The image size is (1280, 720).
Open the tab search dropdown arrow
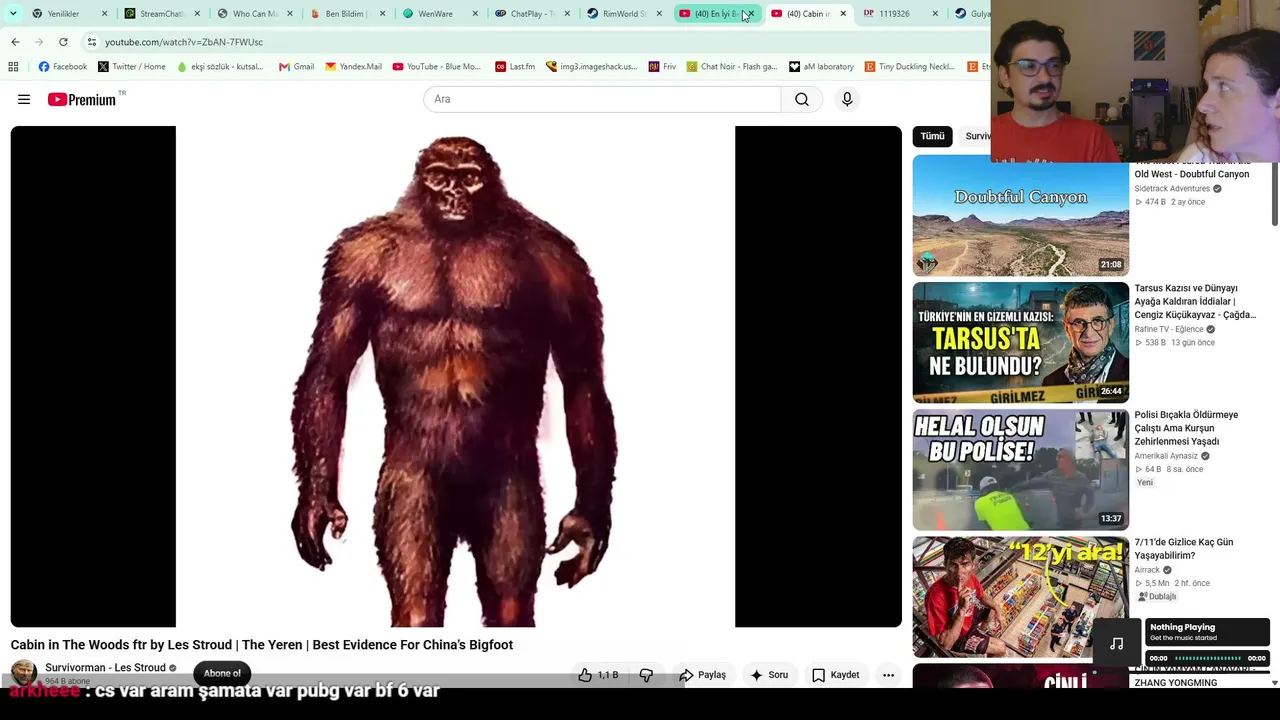13,14
